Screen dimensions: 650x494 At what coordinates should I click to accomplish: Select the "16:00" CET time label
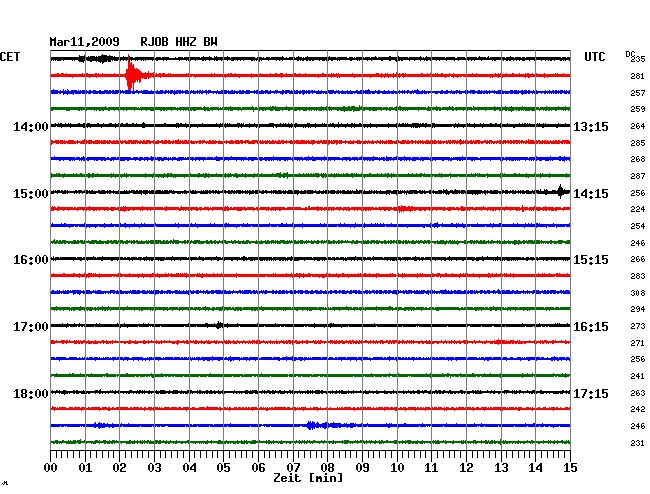(x=31, y=260)
